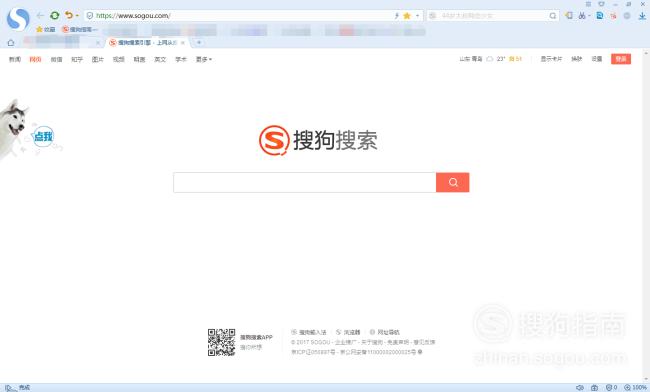
Task: Click the page's vertical scrollbar up arrow
Action: (x=646, y=53)
